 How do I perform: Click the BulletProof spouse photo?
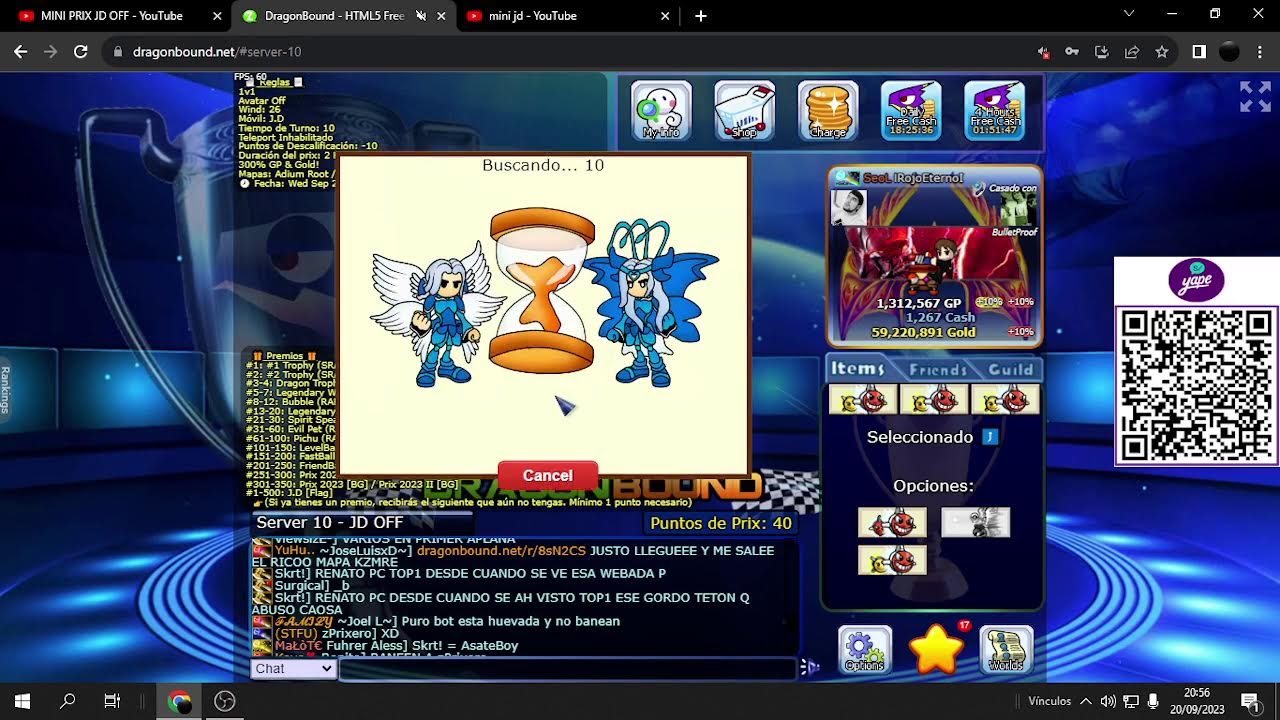coord(1020,208)
